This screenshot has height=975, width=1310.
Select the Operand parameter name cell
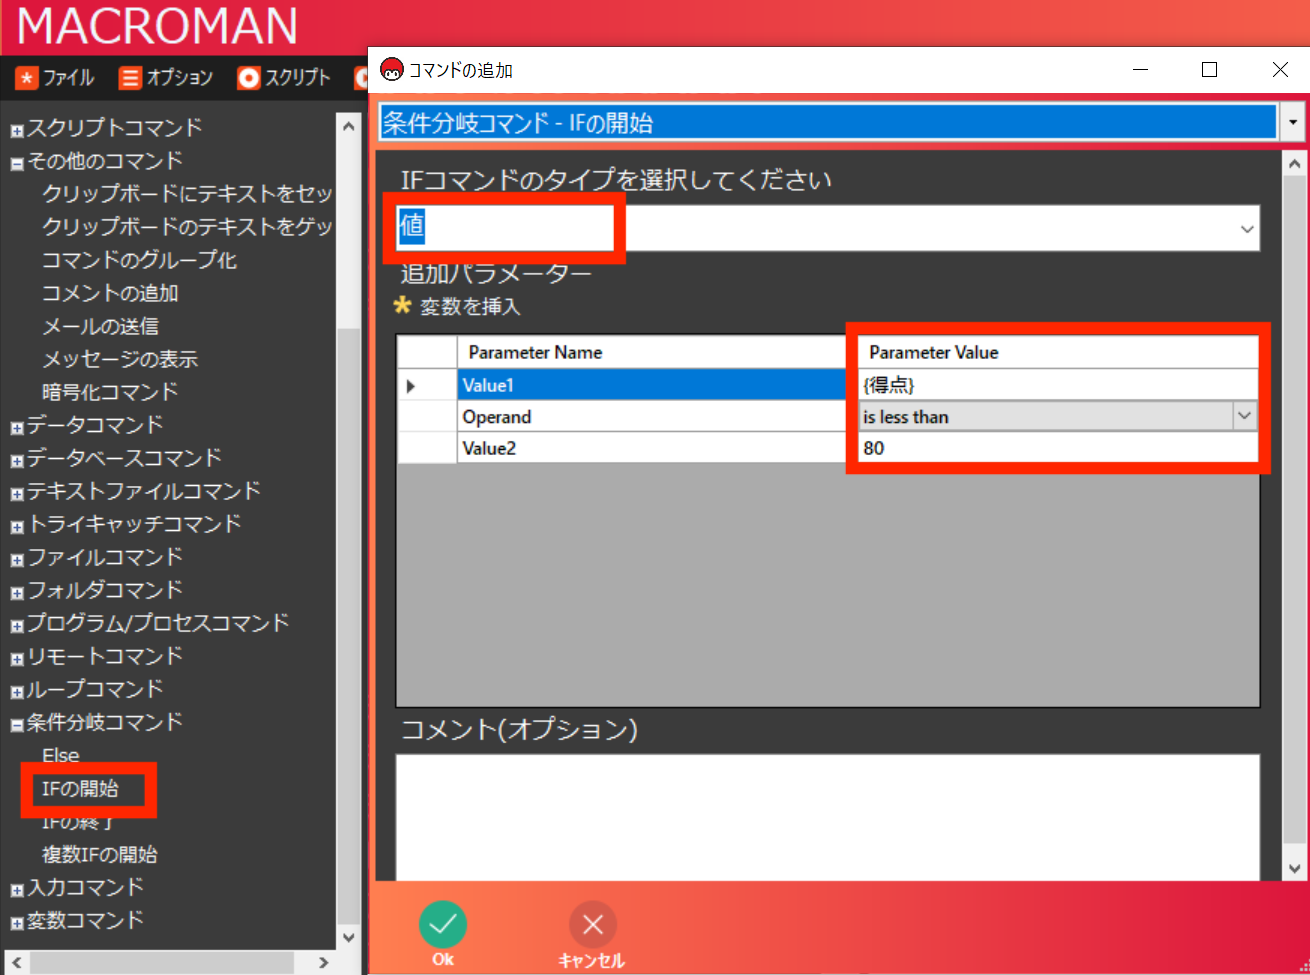pyautogui.click(x=652, y=417)
